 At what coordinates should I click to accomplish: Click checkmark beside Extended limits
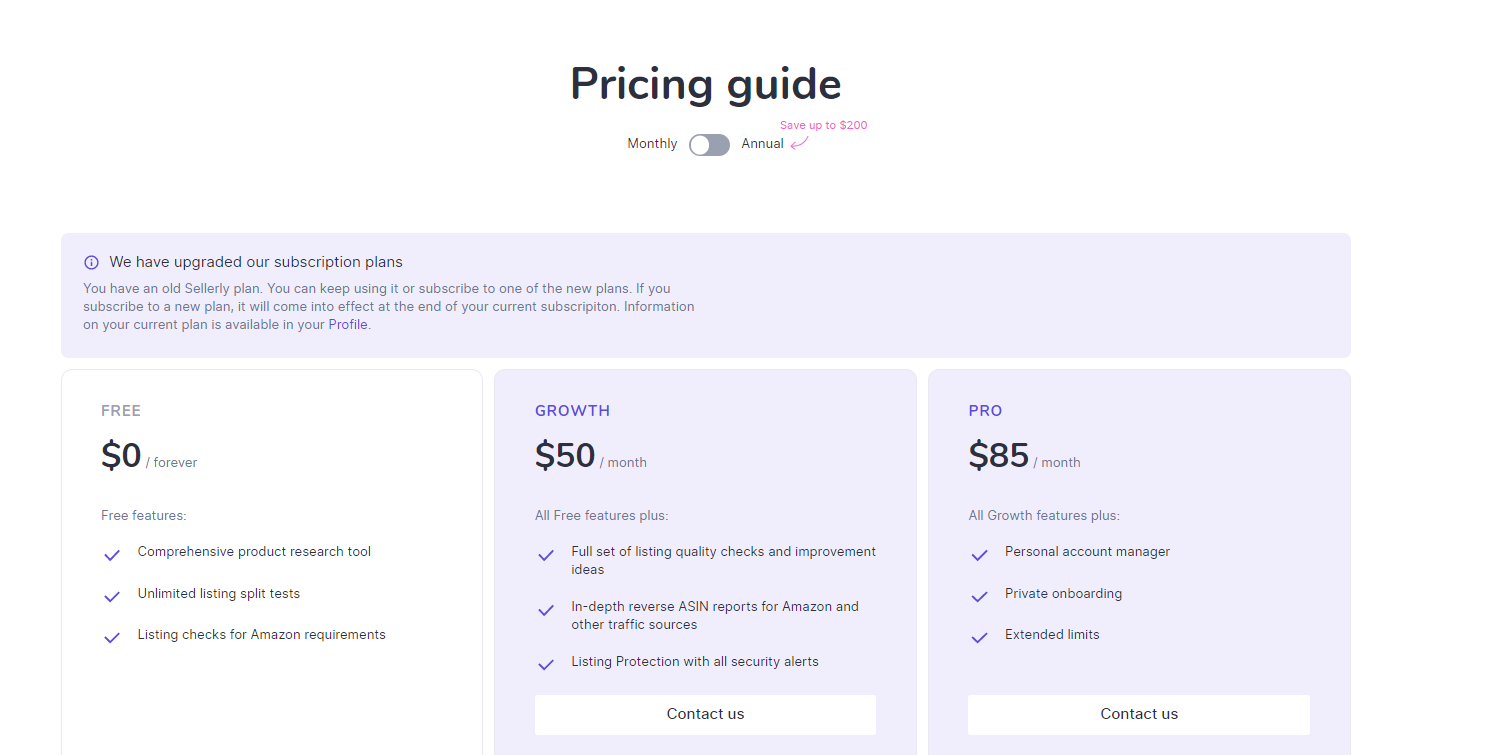[979, 638]
